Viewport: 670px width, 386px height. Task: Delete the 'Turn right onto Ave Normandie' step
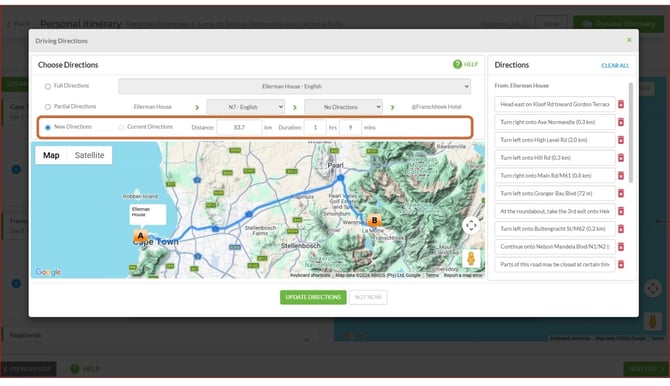tap(621, 122)
